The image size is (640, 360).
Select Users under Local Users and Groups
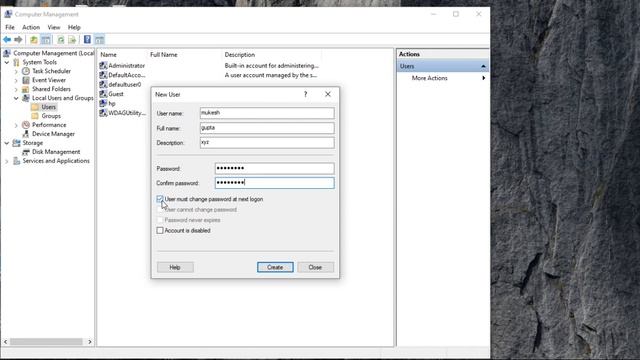(x=48, y=107)
